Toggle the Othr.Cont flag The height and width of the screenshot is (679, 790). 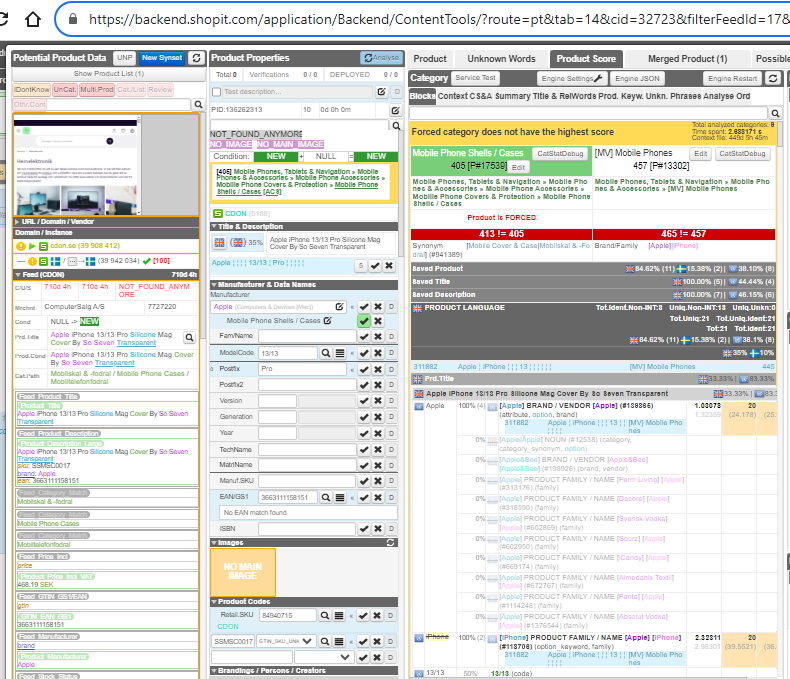tap(29, 104)
